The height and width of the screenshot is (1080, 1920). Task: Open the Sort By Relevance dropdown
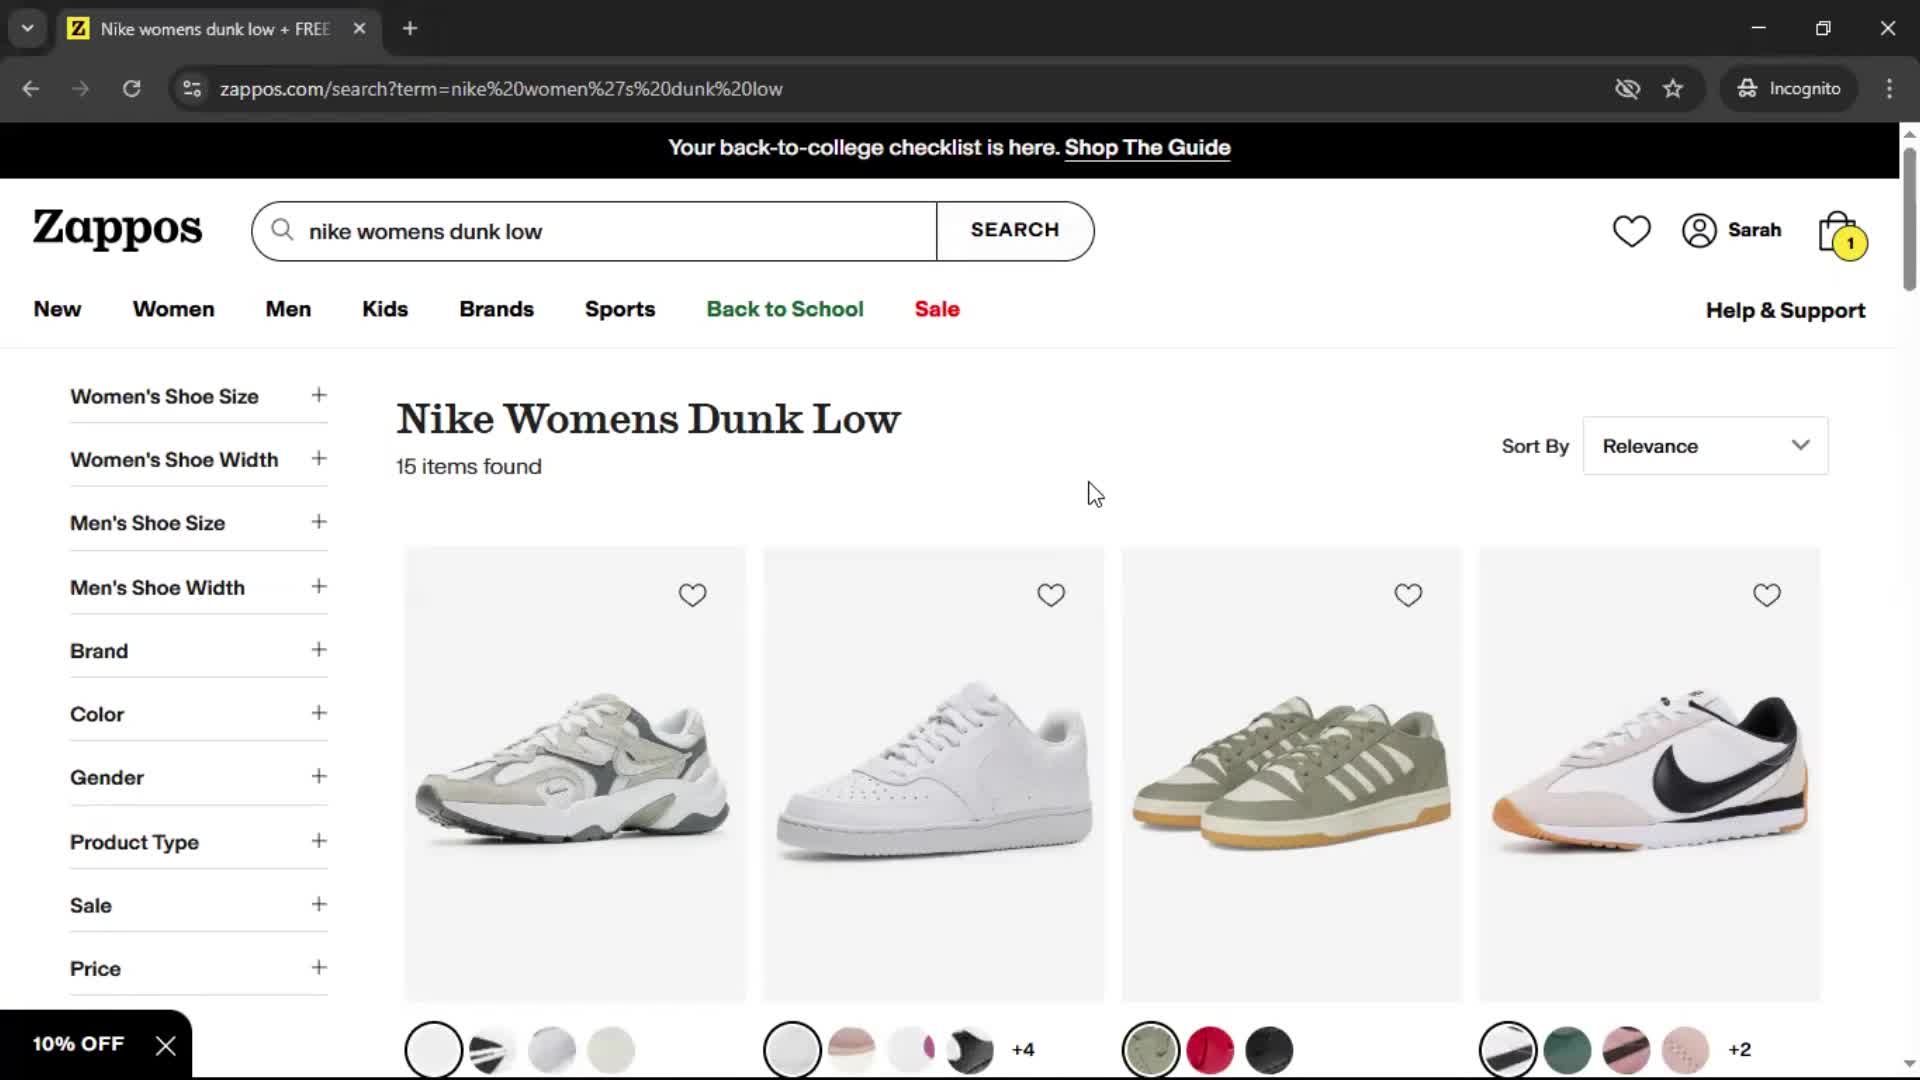click(x=1705, y=446)
